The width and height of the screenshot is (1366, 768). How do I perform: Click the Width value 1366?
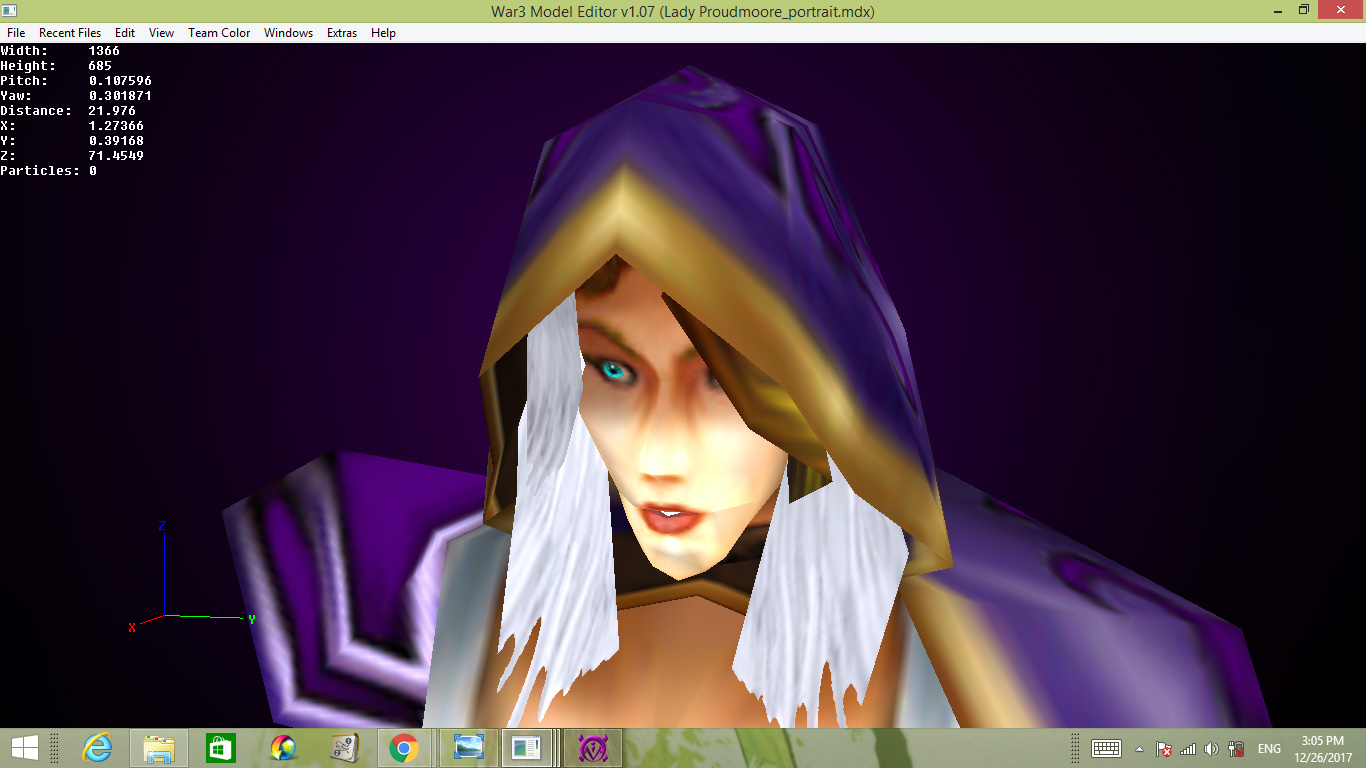click(104, 51)
